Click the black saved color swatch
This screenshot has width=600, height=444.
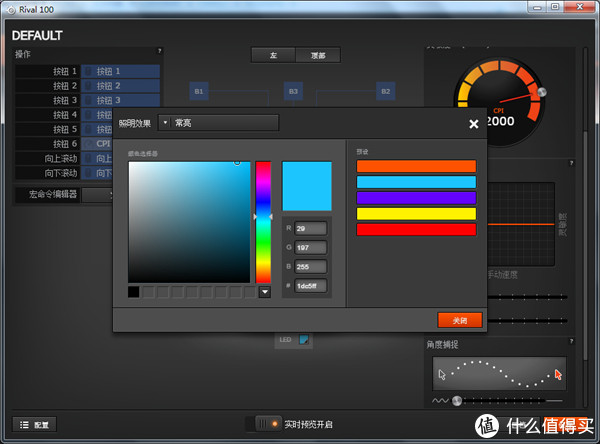pos(134,292)
